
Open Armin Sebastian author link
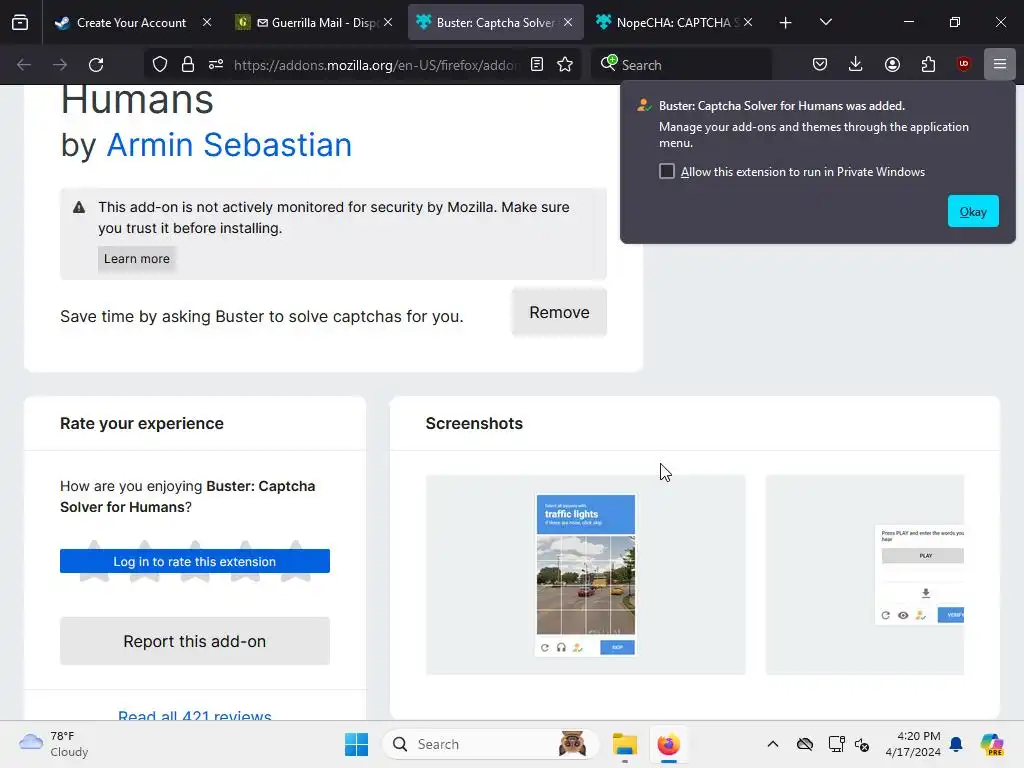(x=229, y=144)
